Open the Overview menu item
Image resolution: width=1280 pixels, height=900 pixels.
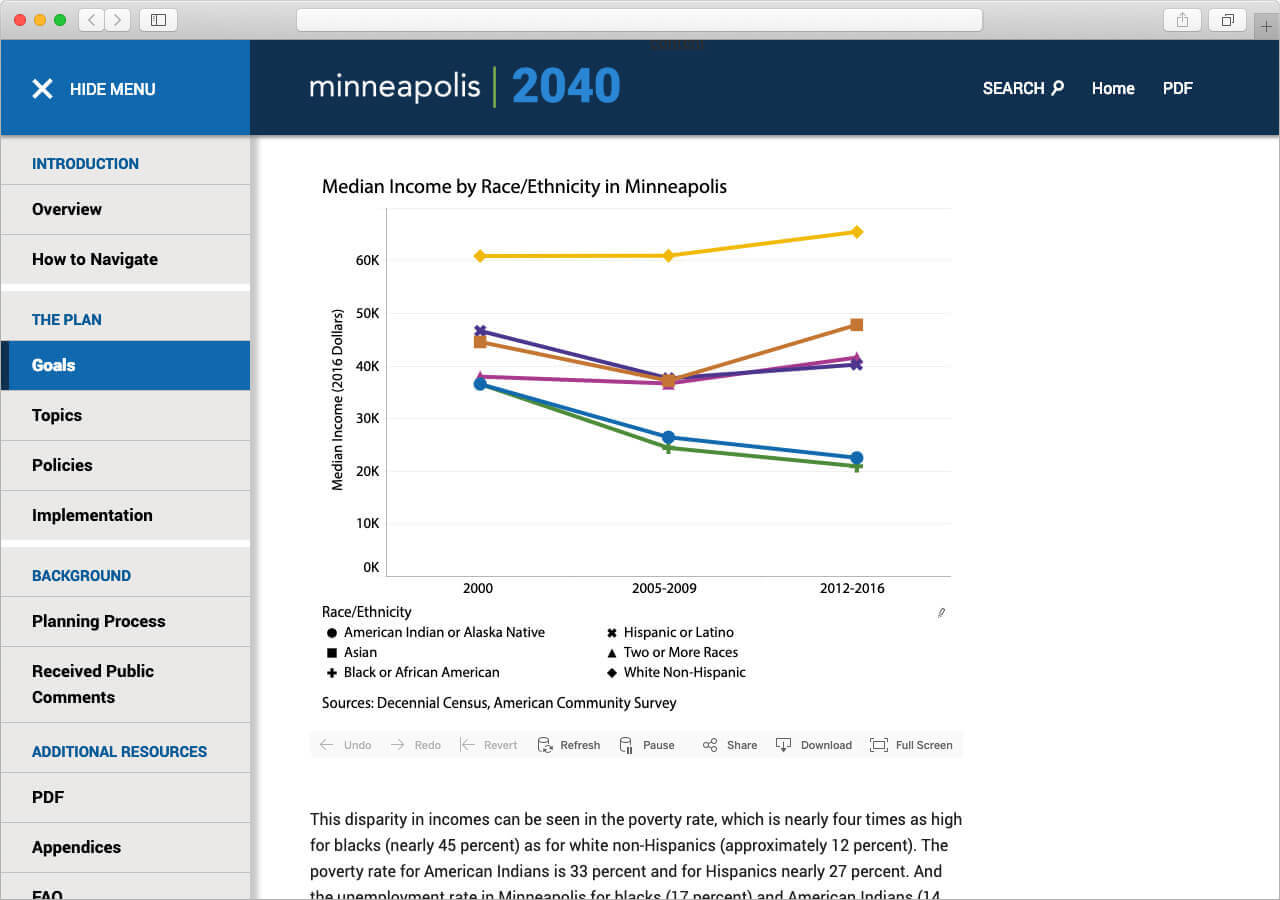point(125,209)
